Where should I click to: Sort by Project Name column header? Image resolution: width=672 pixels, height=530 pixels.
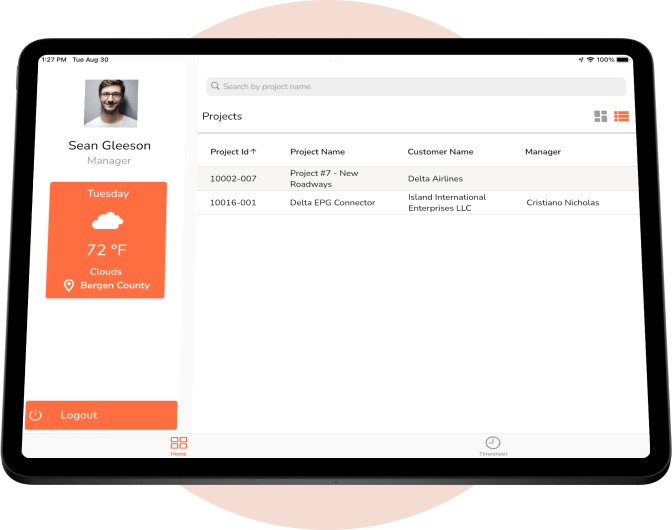(317, 152)
